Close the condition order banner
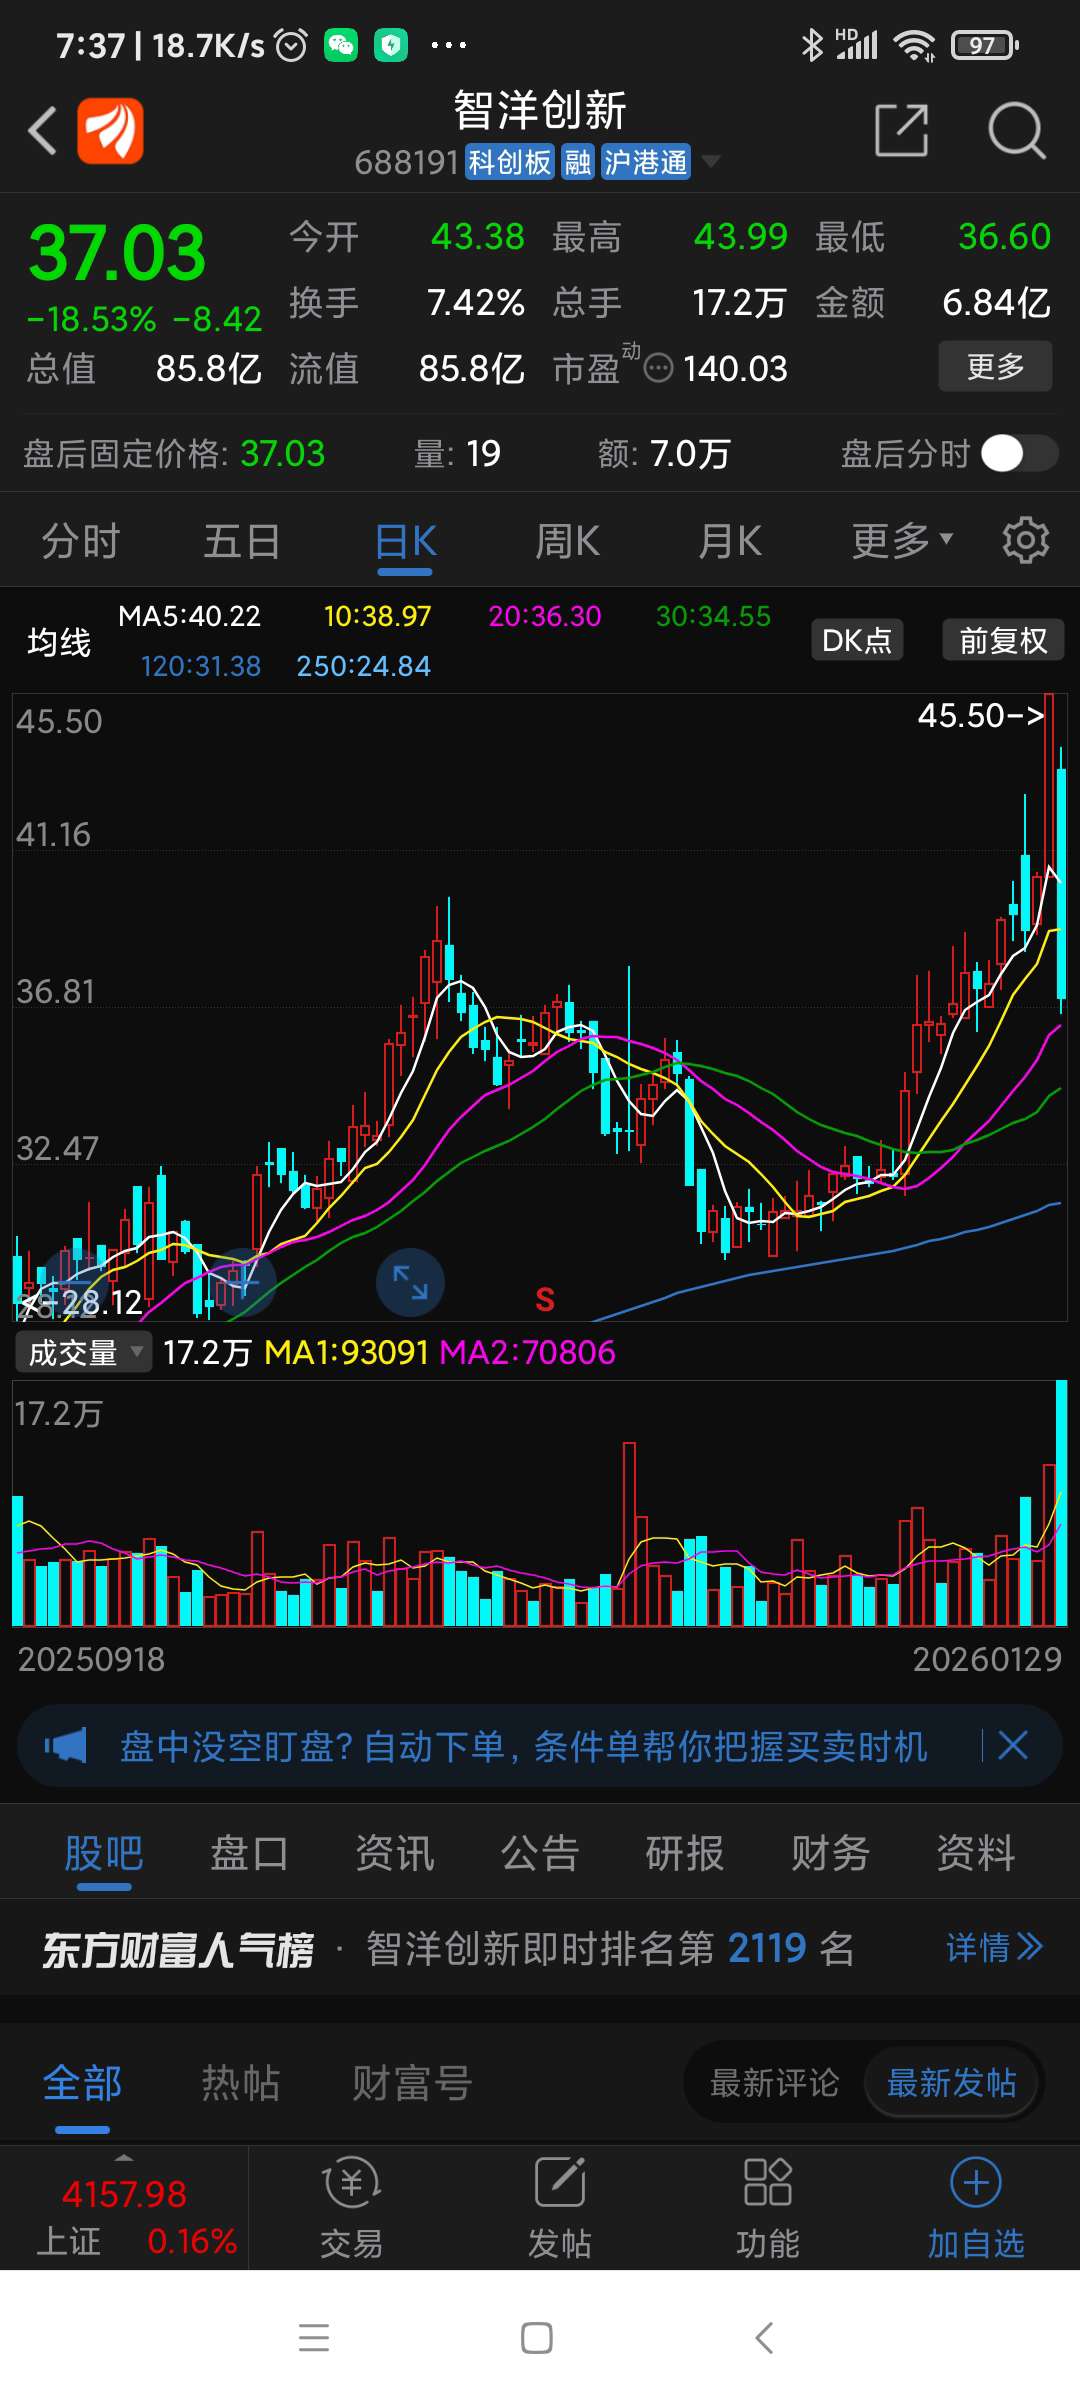 1013,1746
